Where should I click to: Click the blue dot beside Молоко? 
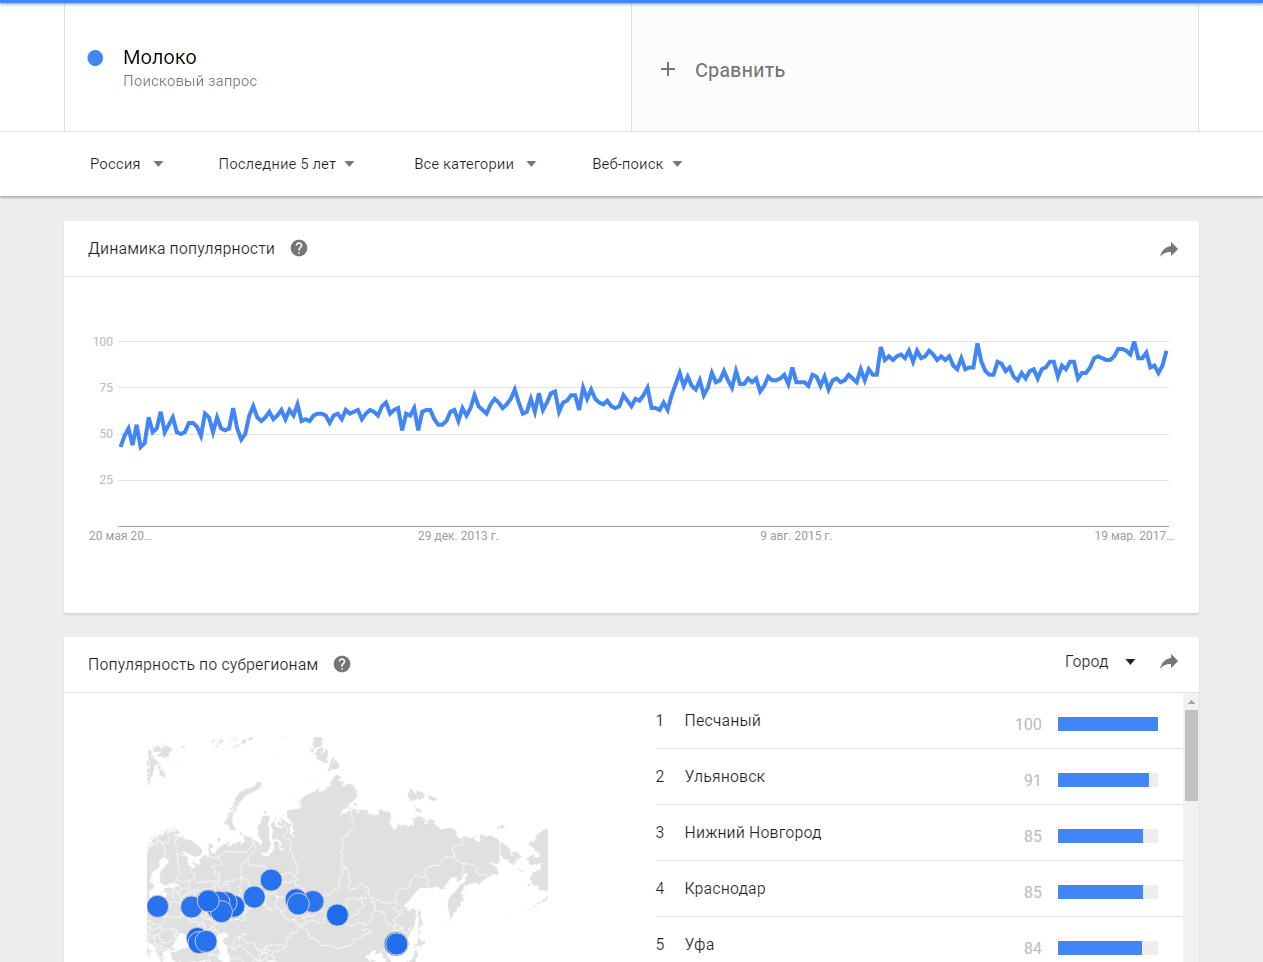pyautogui.click(x=96, y=58)
